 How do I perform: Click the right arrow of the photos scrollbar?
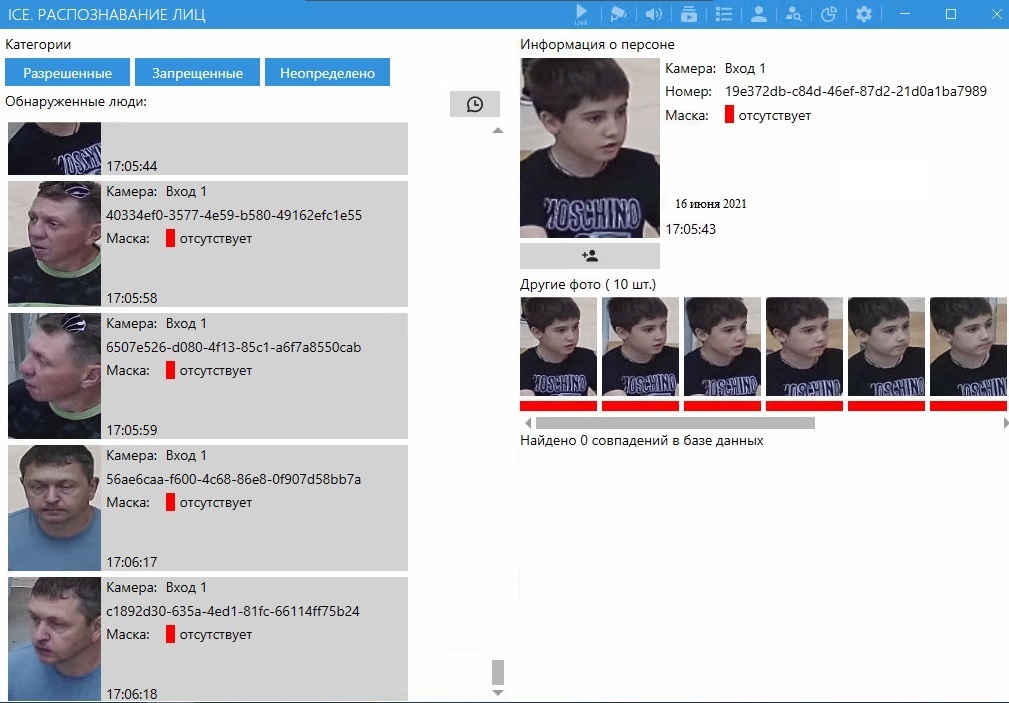point(1005,423)
